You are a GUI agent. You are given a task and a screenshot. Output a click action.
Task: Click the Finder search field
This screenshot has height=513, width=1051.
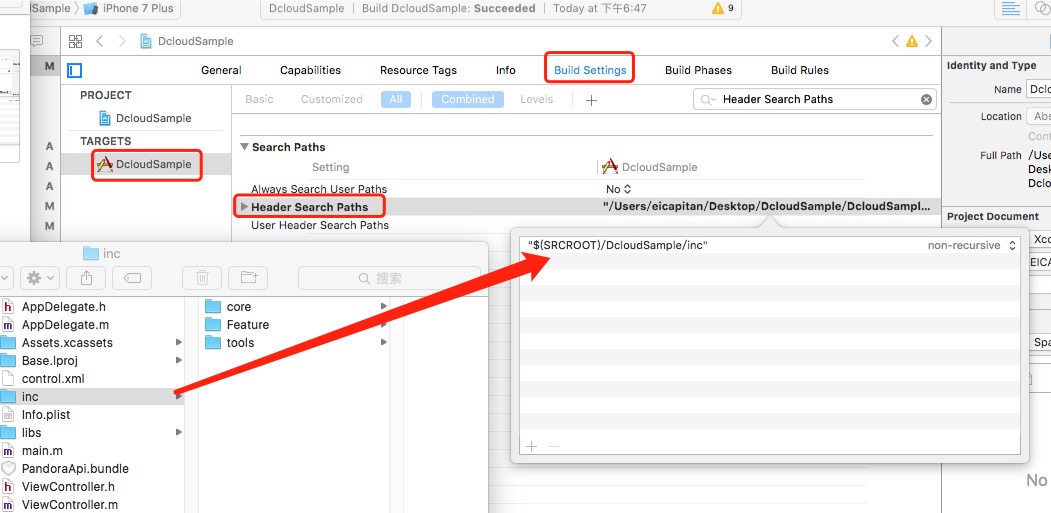389,277
